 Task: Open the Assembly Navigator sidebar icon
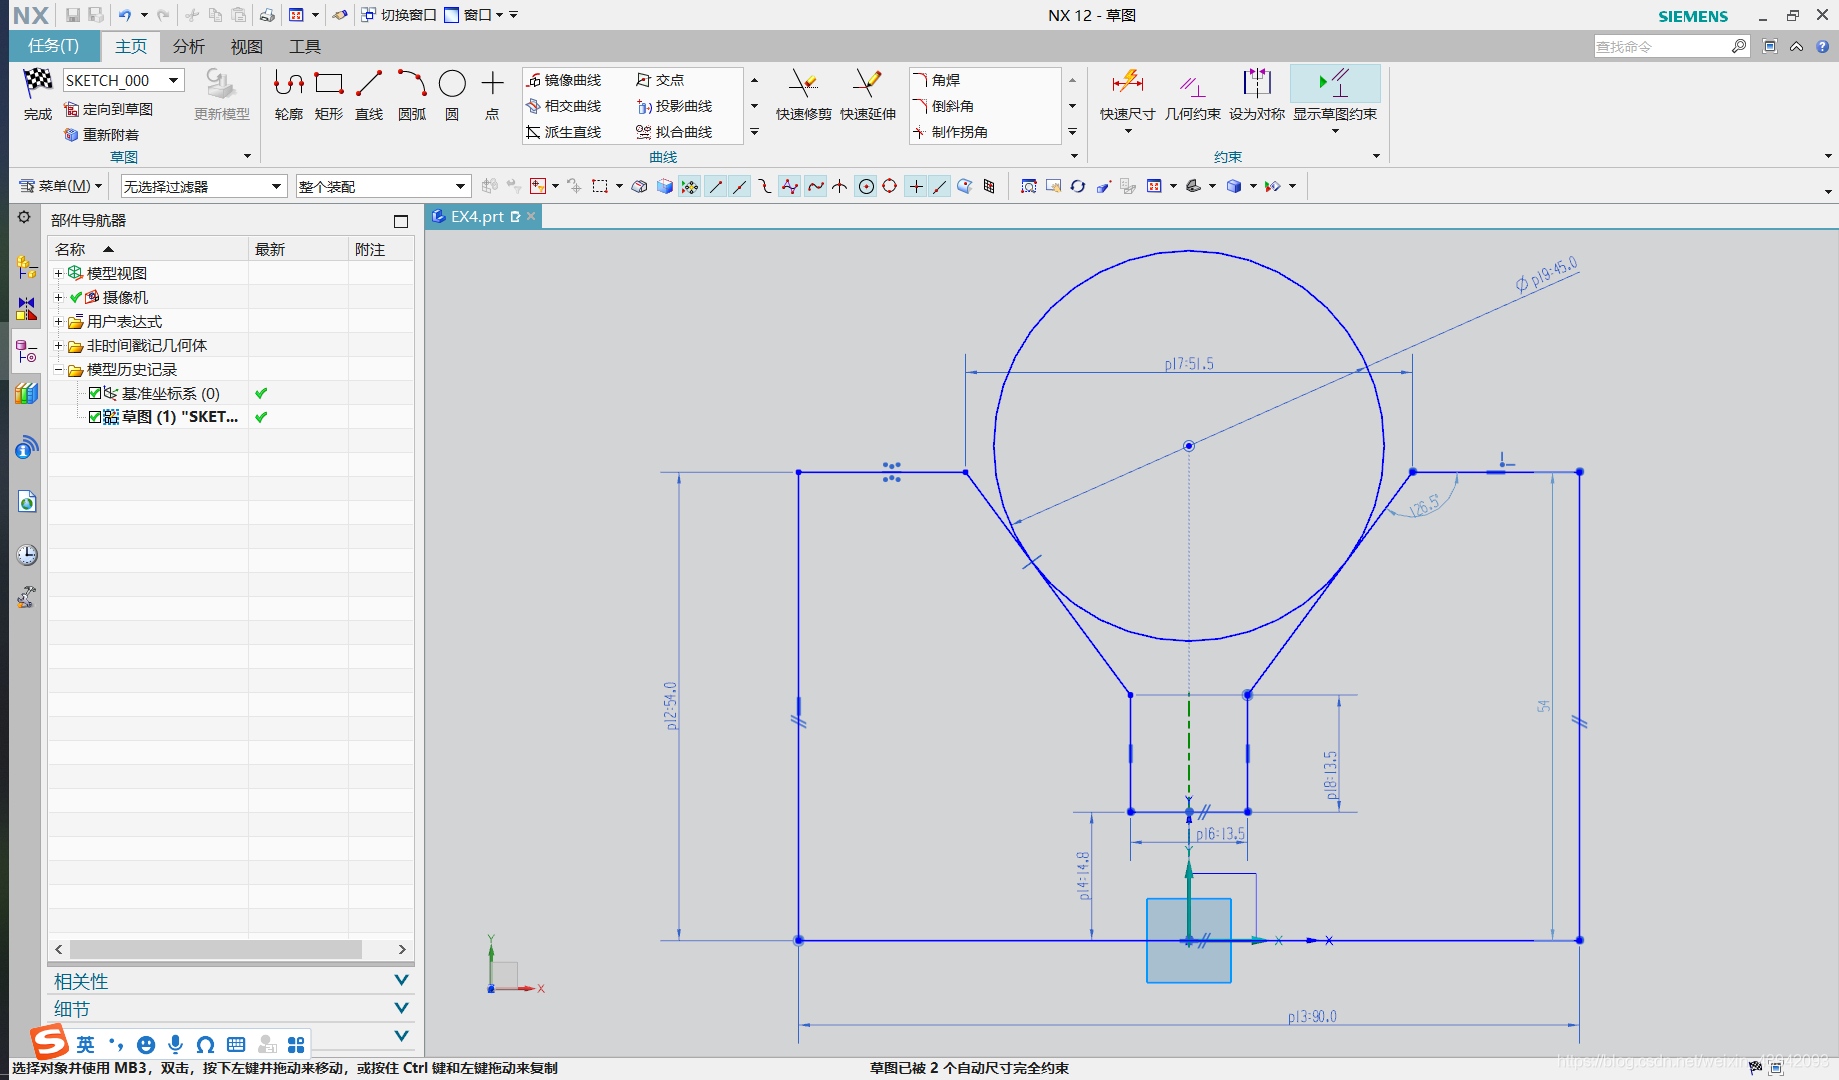(26, 268)
